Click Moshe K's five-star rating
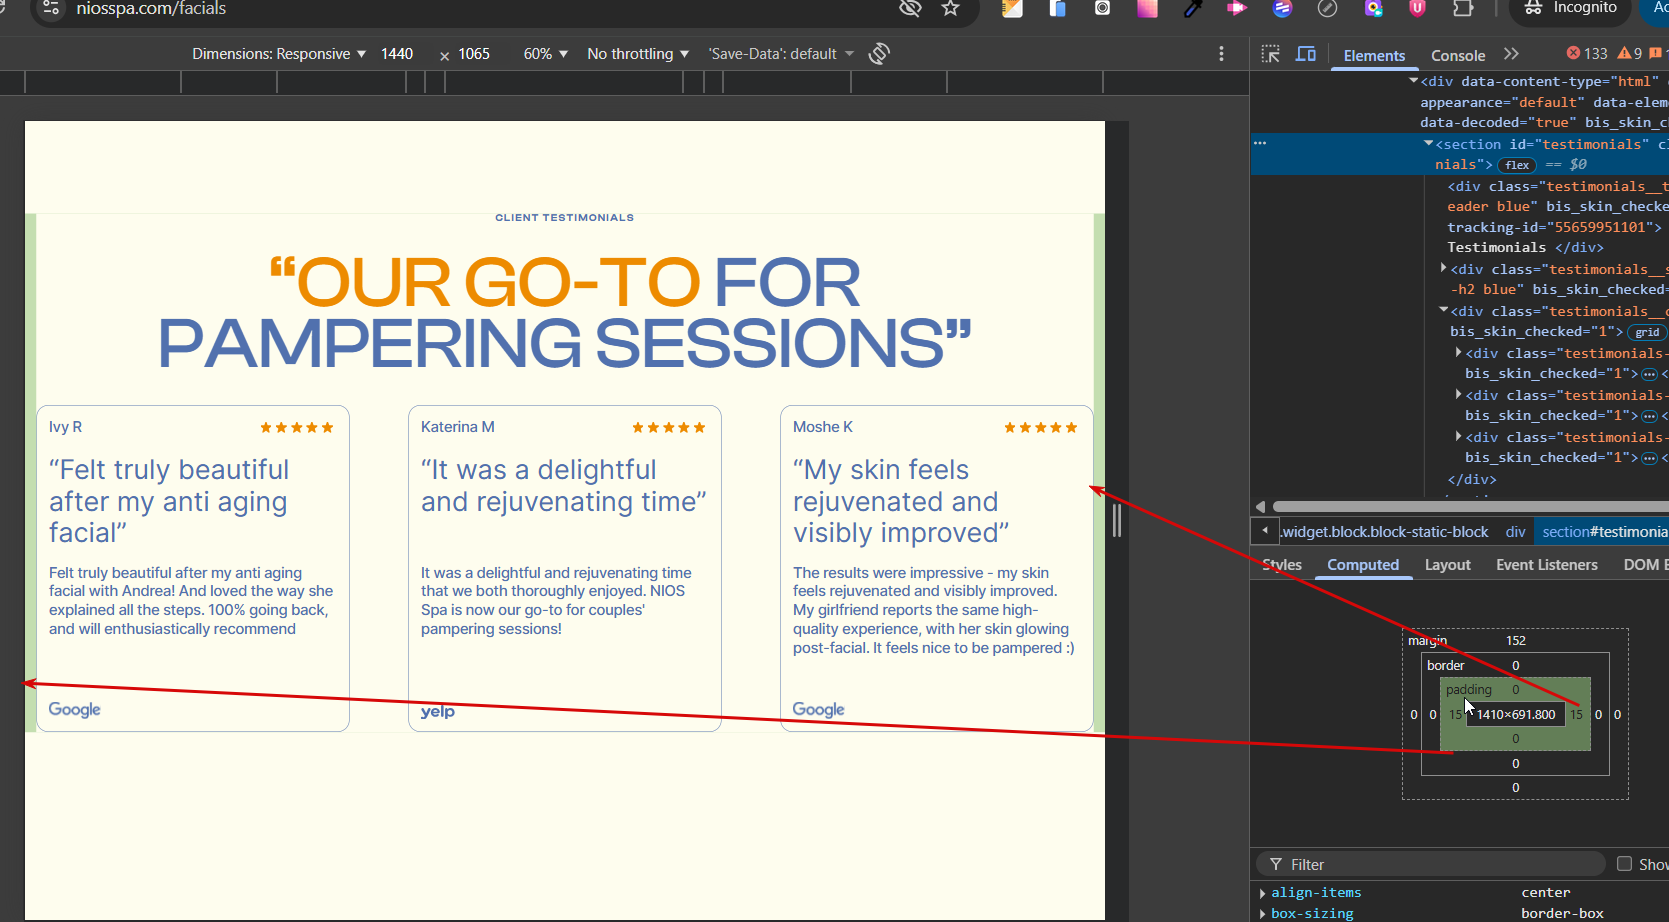 [1041, 427]
